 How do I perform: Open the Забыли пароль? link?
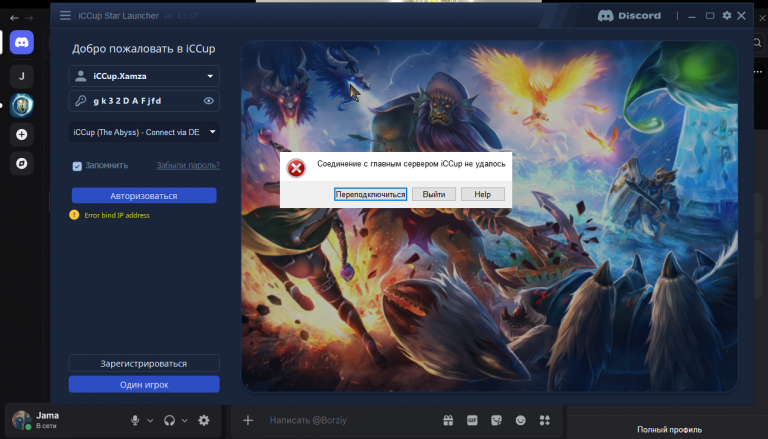pos(188,166)
